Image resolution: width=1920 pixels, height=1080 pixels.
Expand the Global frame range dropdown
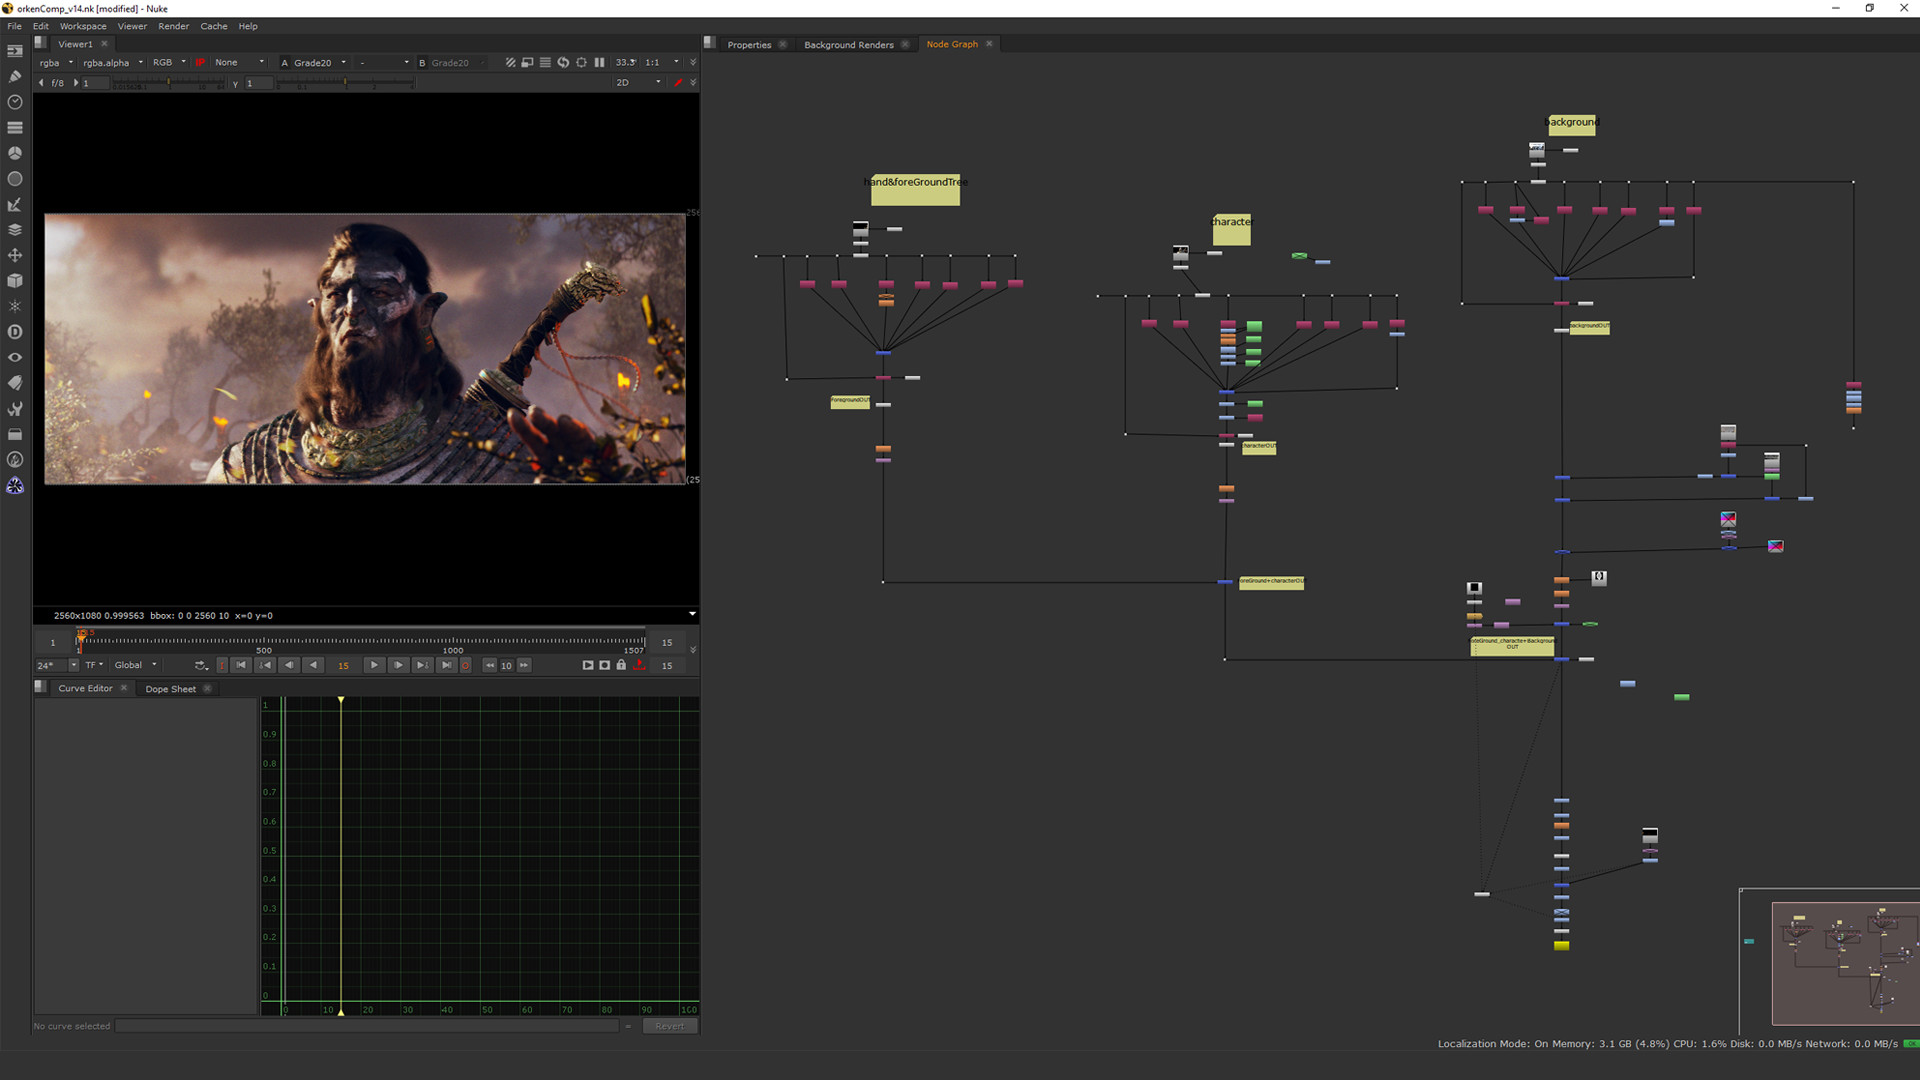[x=135, y=665]
